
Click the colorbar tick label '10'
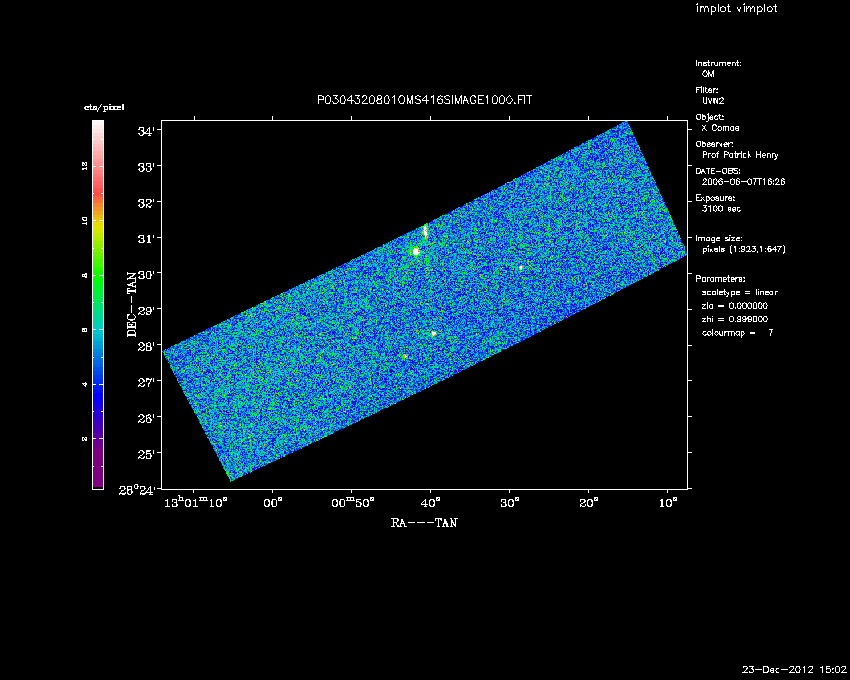85,221
